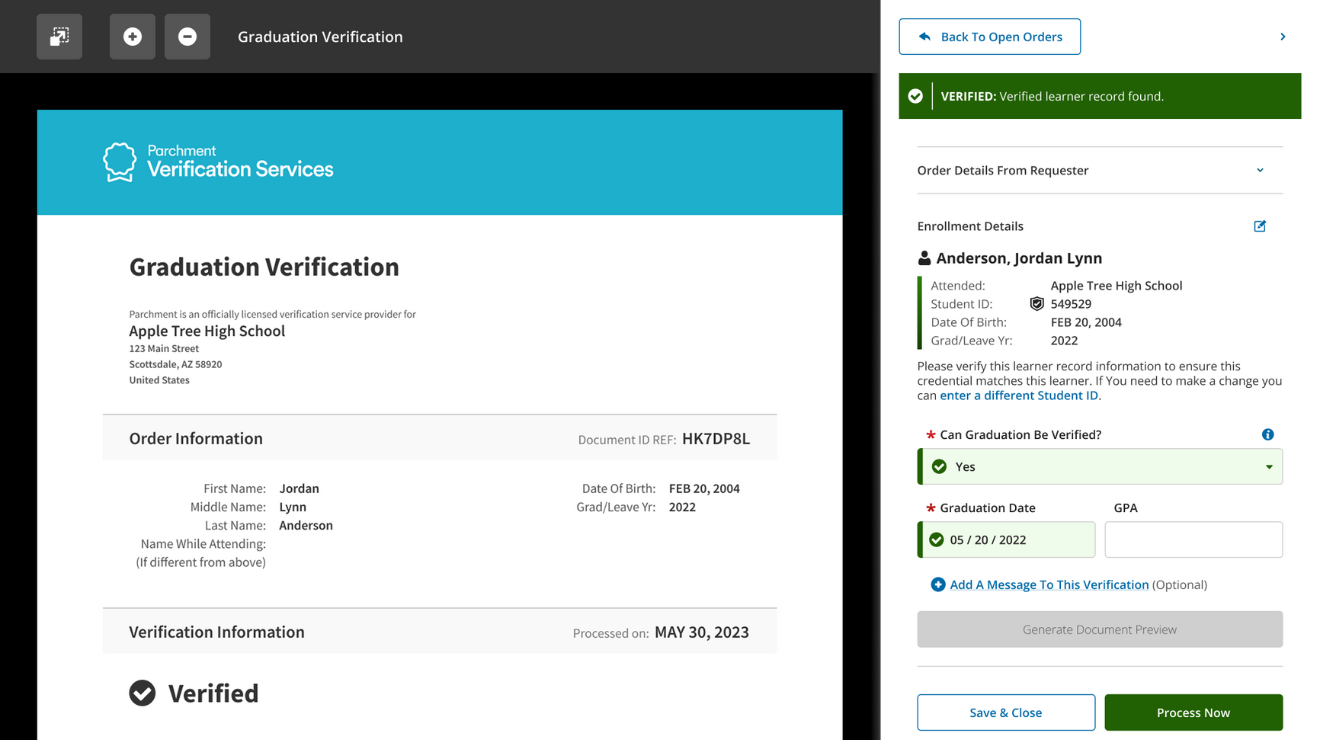This screenshot has width=1320, height=740.
Task: Click the plus icon beside Add A Message
Action: point(938,585)
